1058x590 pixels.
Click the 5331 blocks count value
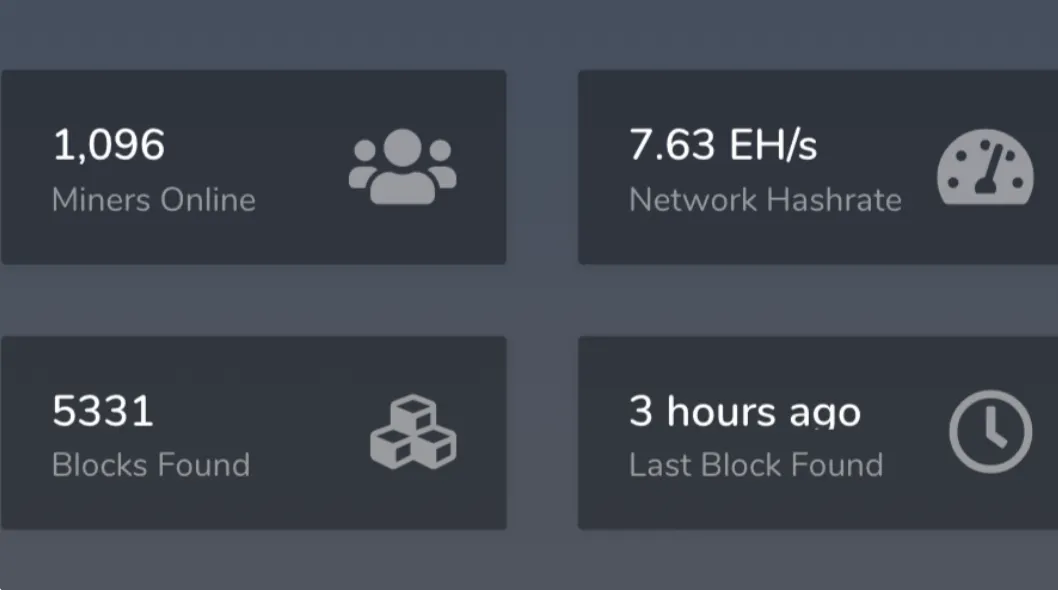[x=103, y=411]
